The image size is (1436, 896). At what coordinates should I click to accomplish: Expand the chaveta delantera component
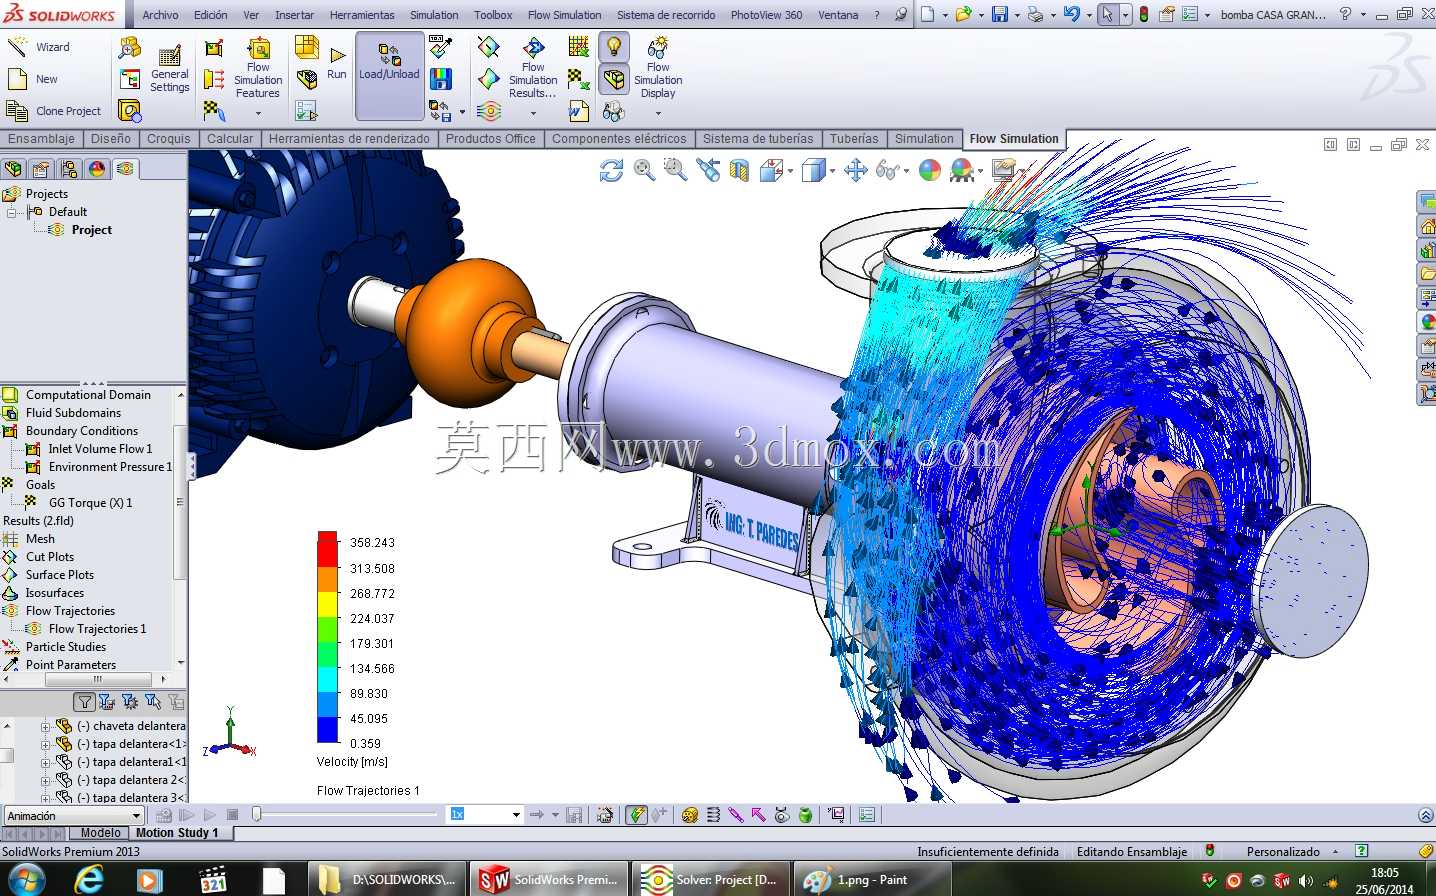(45, 726)
